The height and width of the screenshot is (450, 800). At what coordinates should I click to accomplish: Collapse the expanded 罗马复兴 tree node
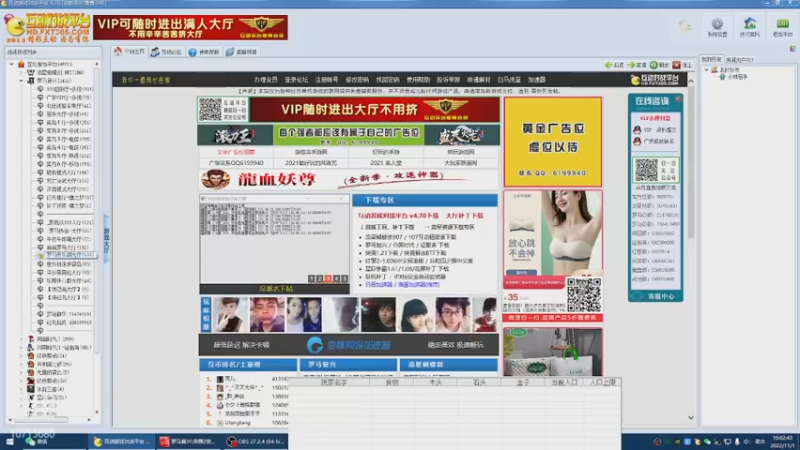(21, 81)
